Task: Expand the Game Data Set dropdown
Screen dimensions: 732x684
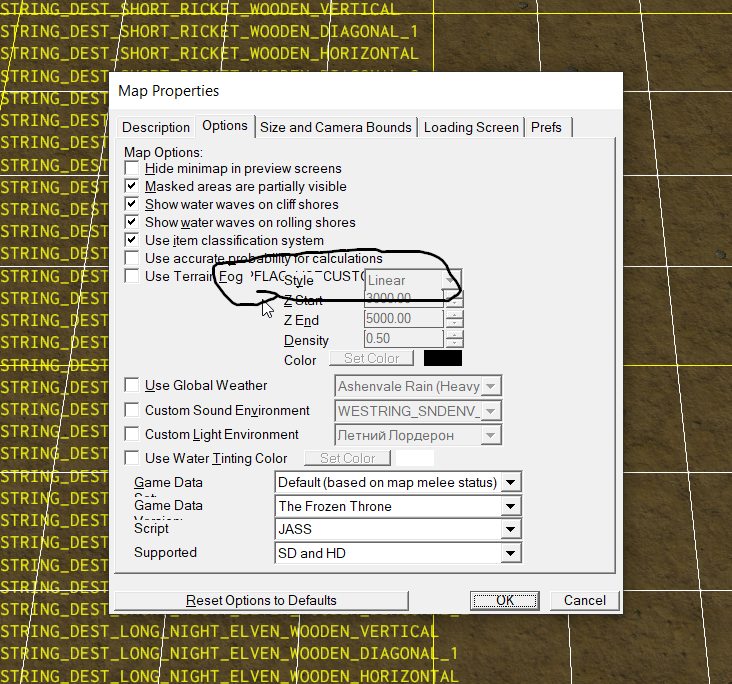Action: coord(398,482)
